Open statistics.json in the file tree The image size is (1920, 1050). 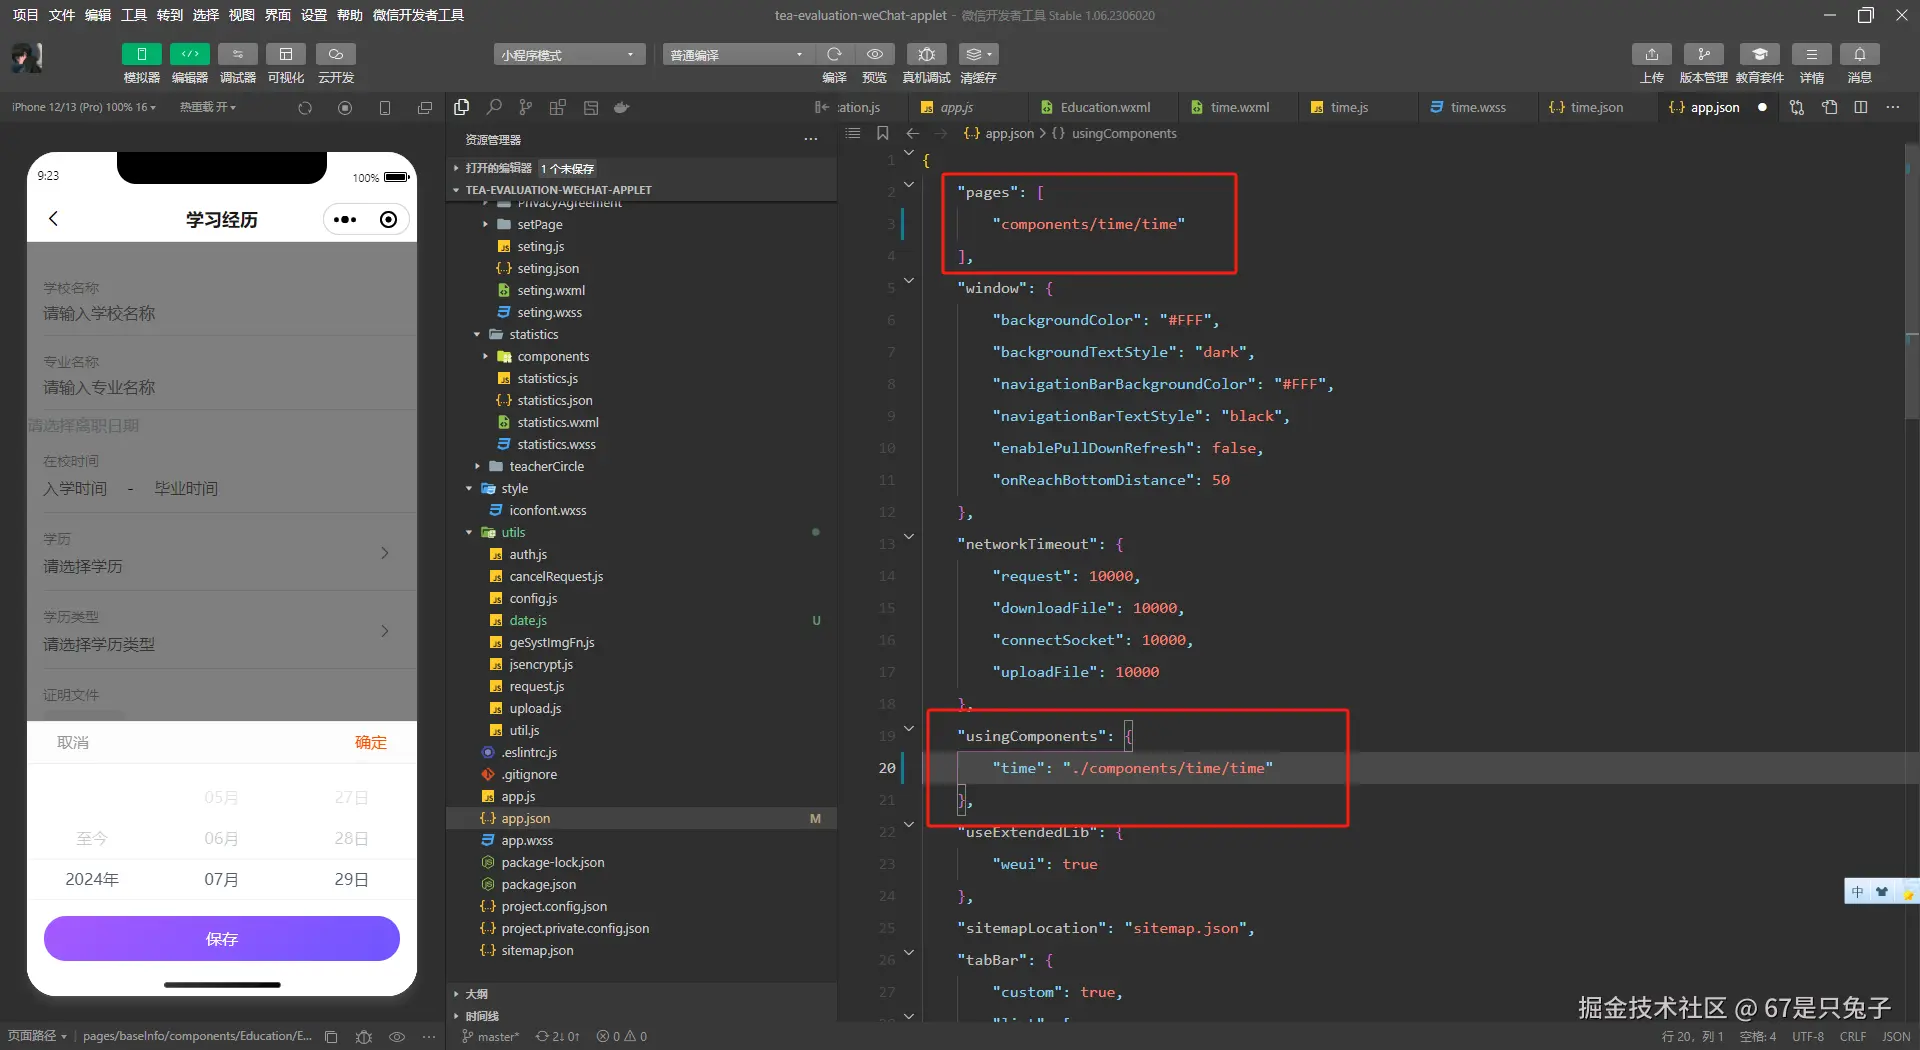coord(554,400)
